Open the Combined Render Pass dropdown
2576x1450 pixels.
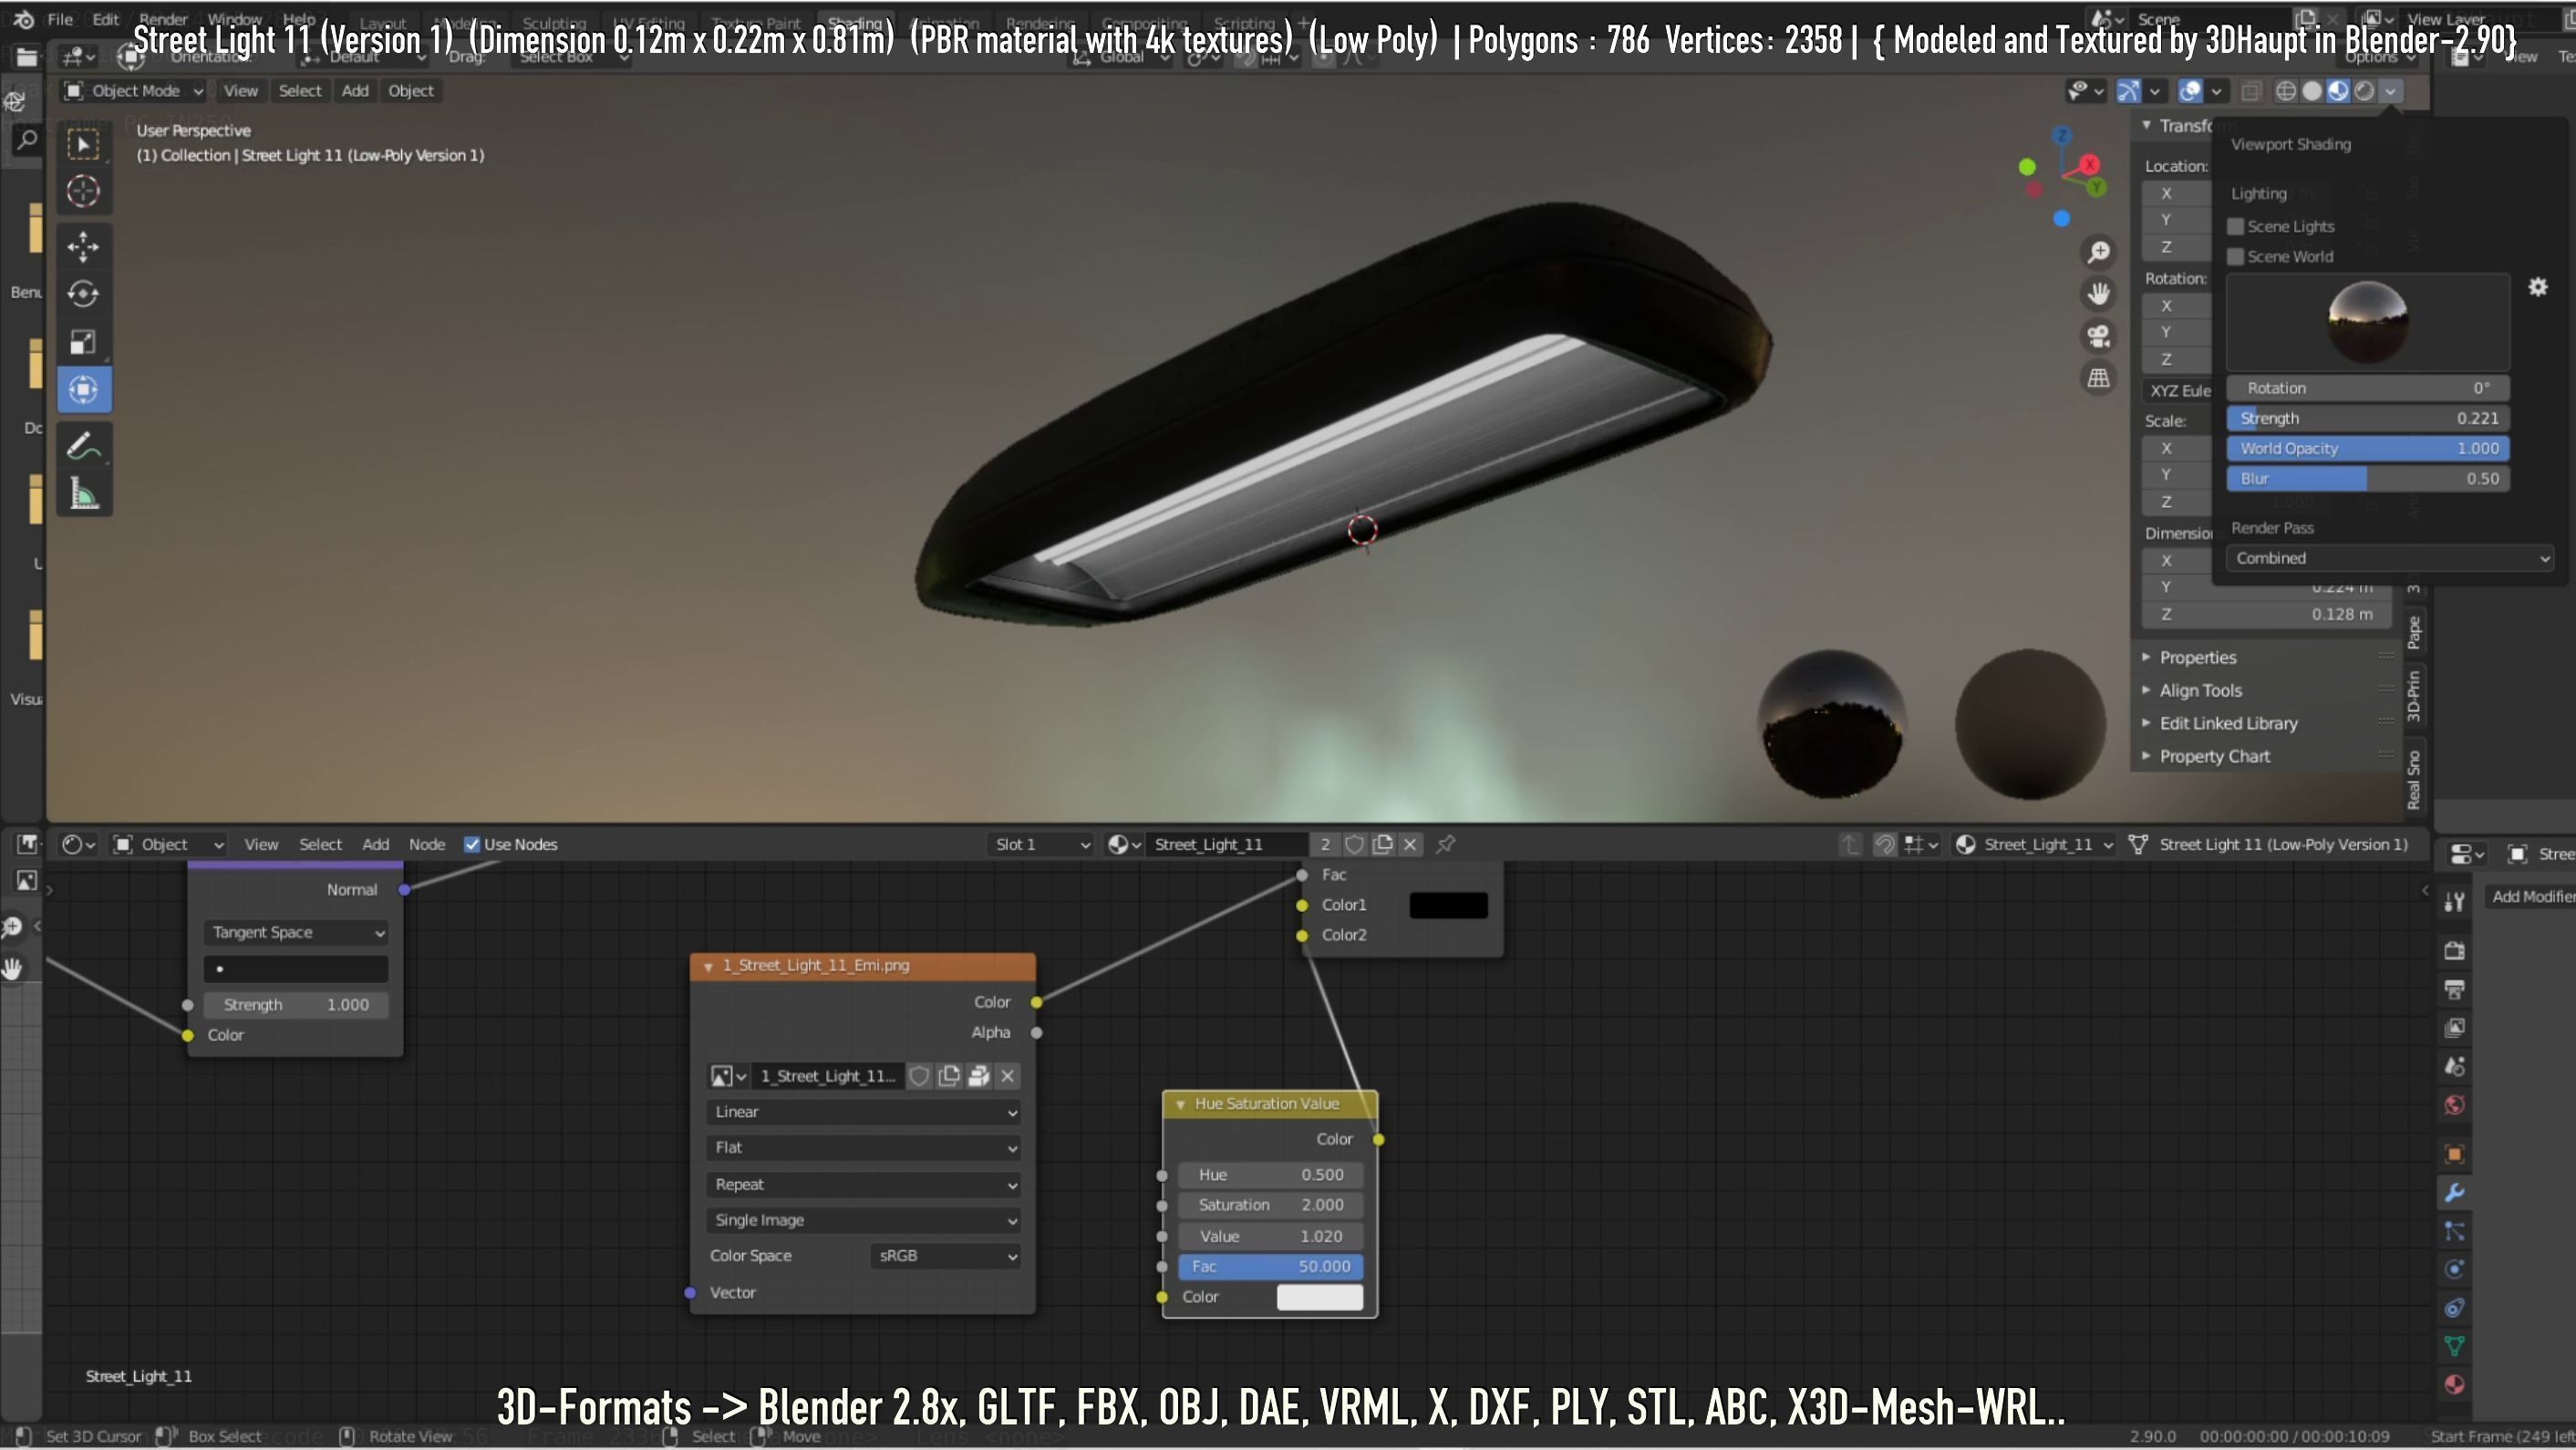click(2390, 559)
